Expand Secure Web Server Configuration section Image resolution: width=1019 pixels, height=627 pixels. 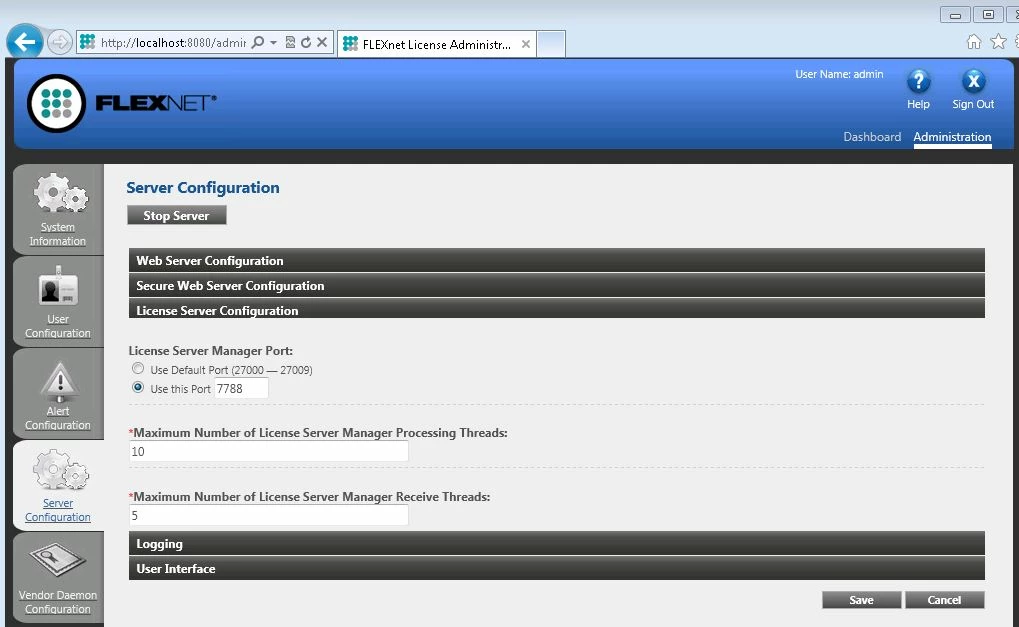coord(556,285)
